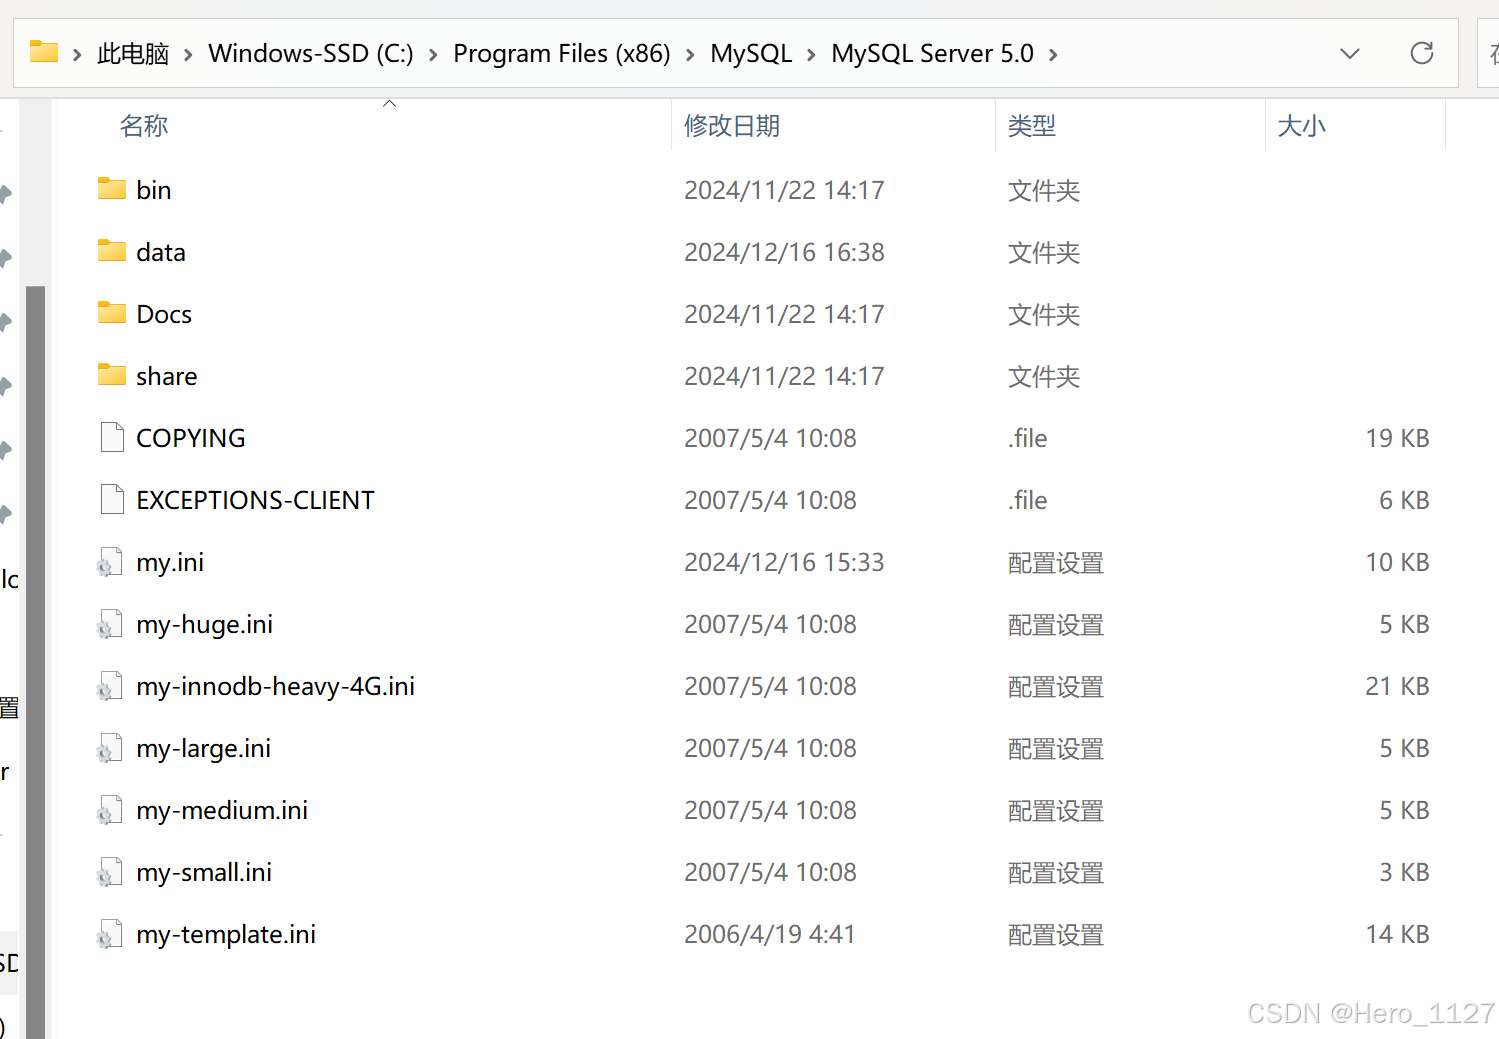Click the COPYING file icon
Viewport: 1499px width, 1039px height.
[112, 437]
